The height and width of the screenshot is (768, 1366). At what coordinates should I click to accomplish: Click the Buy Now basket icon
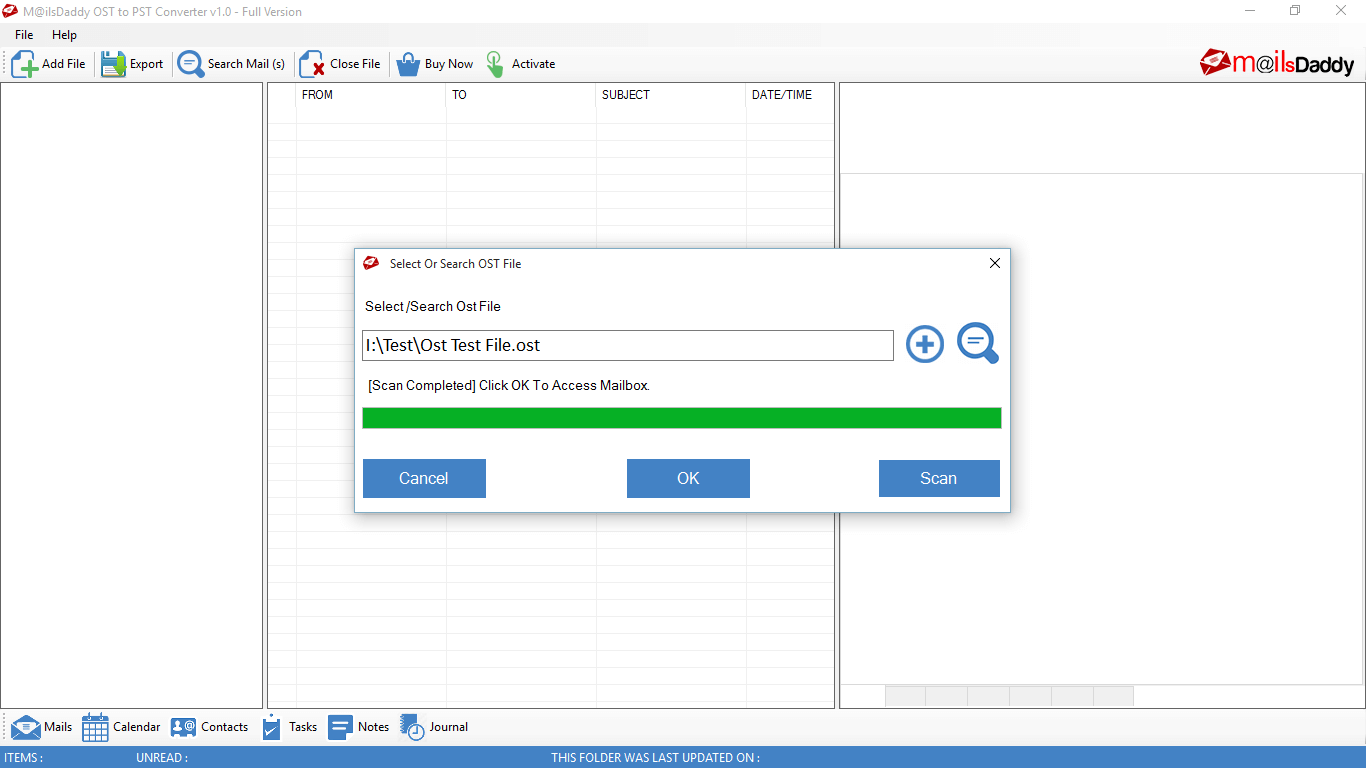[x=408, y=64]
